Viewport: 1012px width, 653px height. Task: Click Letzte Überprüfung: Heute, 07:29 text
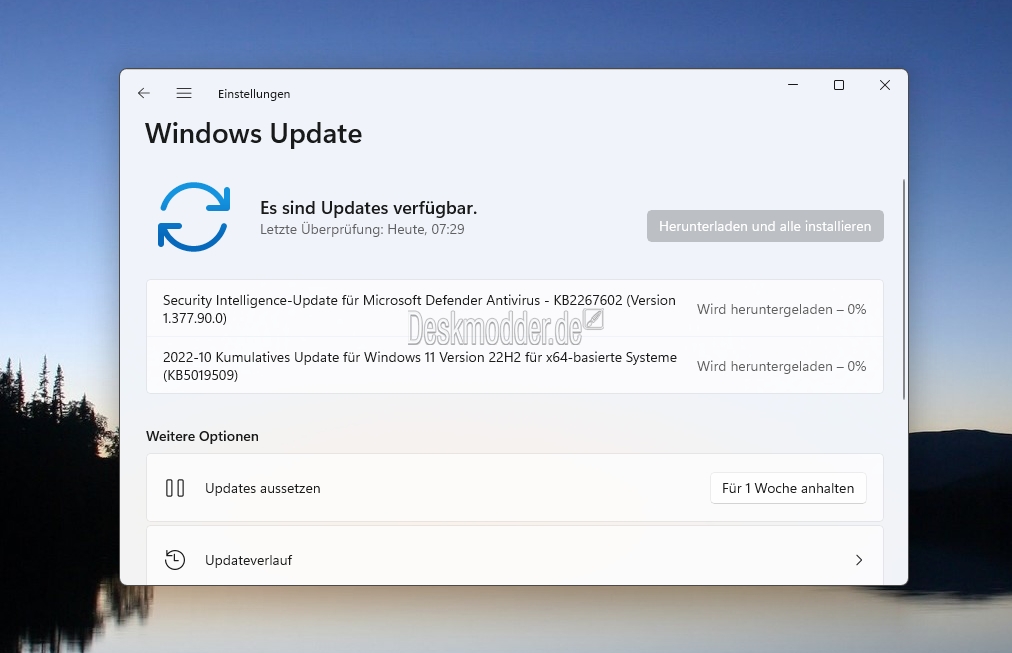pos(362,229)
